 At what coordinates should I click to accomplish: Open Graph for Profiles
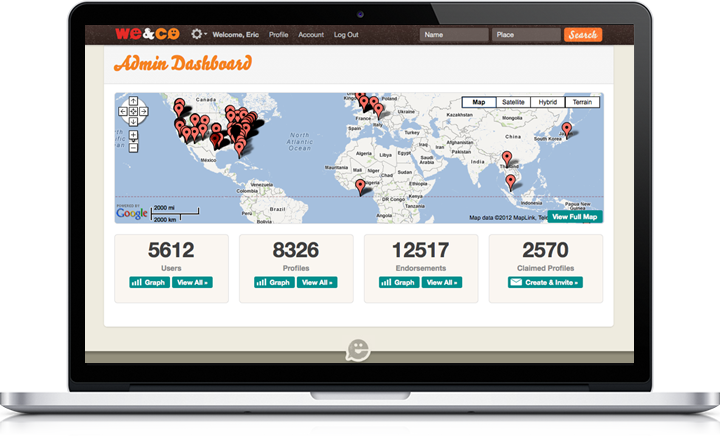(274, 283)
